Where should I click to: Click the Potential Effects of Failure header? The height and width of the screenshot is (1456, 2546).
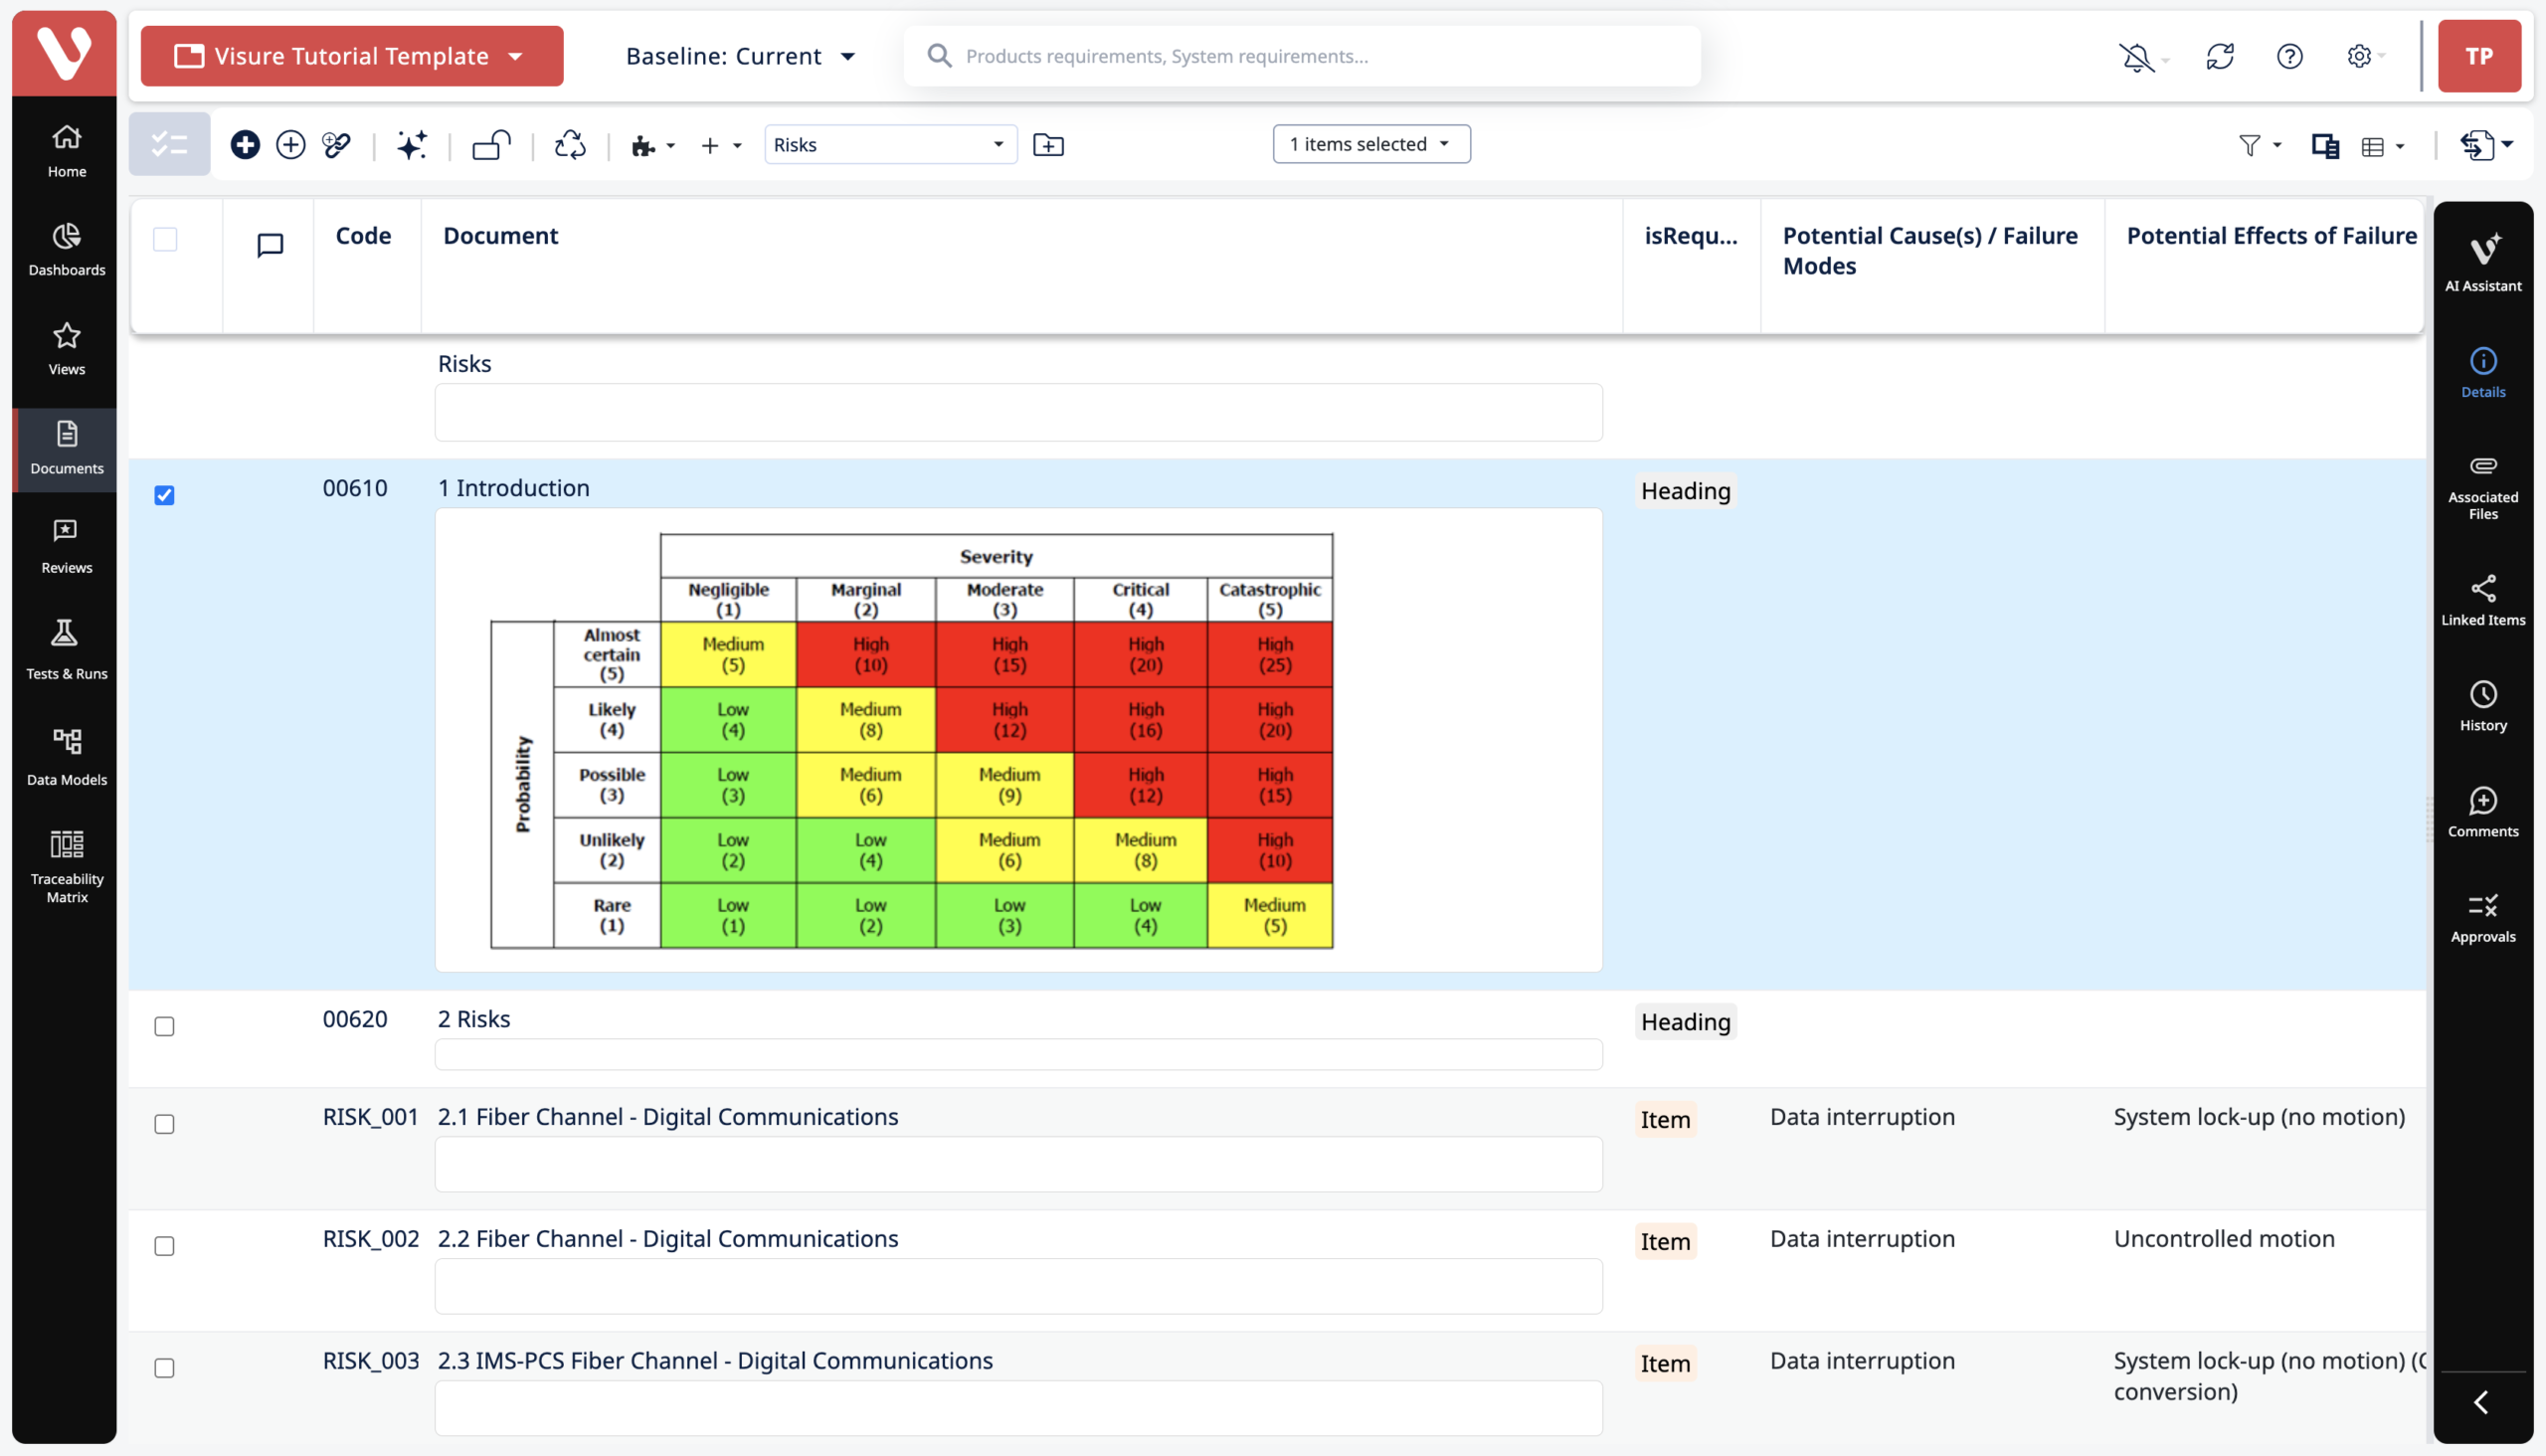tap(2271, 236)
